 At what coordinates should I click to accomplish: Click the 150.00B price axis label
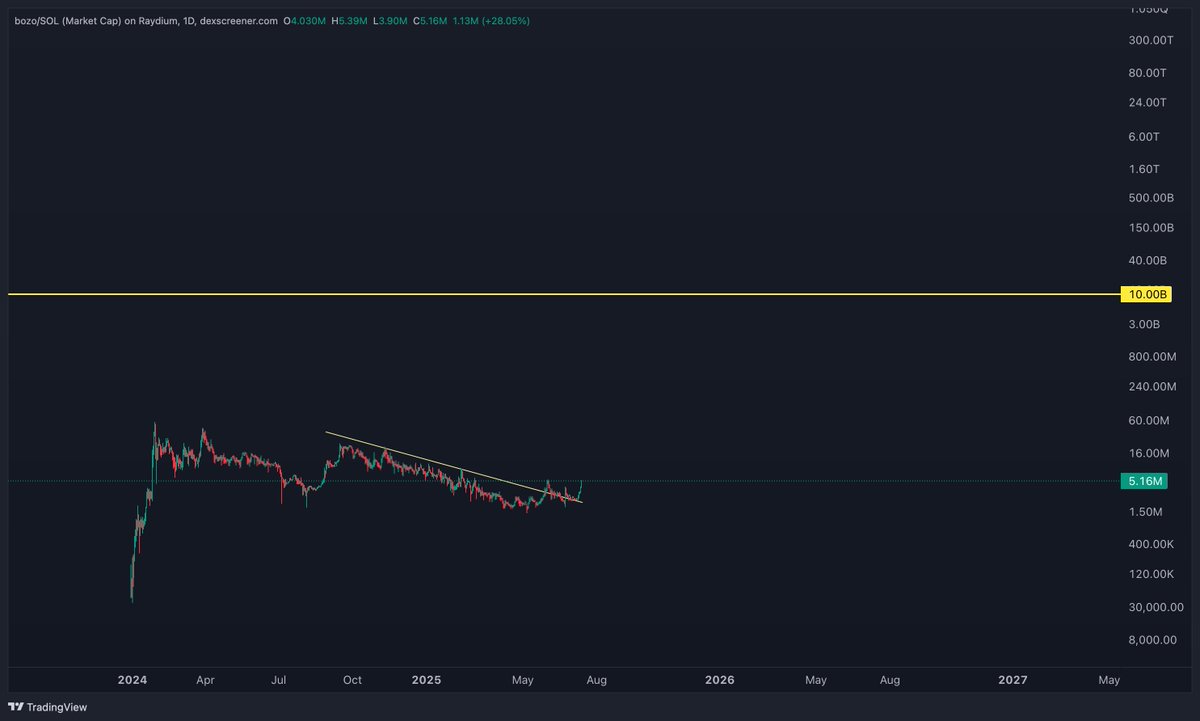1150,227
